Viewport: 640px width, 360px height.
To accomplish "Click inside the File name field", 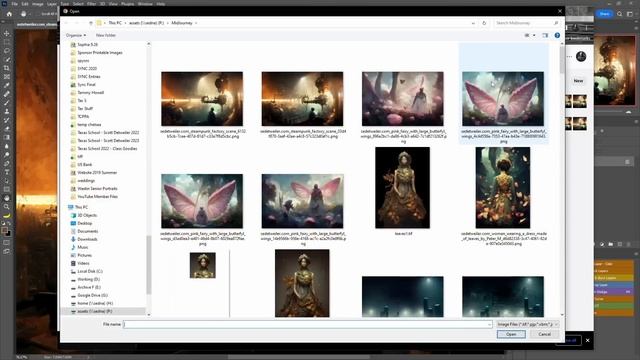I will coord(306,324).
